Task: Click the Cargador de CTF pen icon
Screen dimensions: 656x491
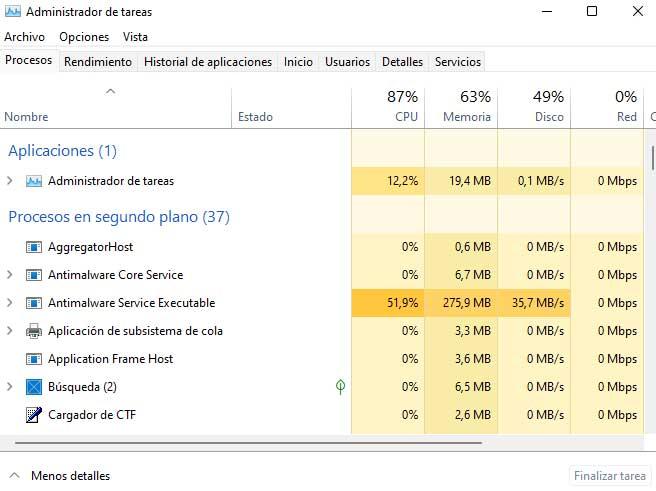Action: (x=34, y=415)
